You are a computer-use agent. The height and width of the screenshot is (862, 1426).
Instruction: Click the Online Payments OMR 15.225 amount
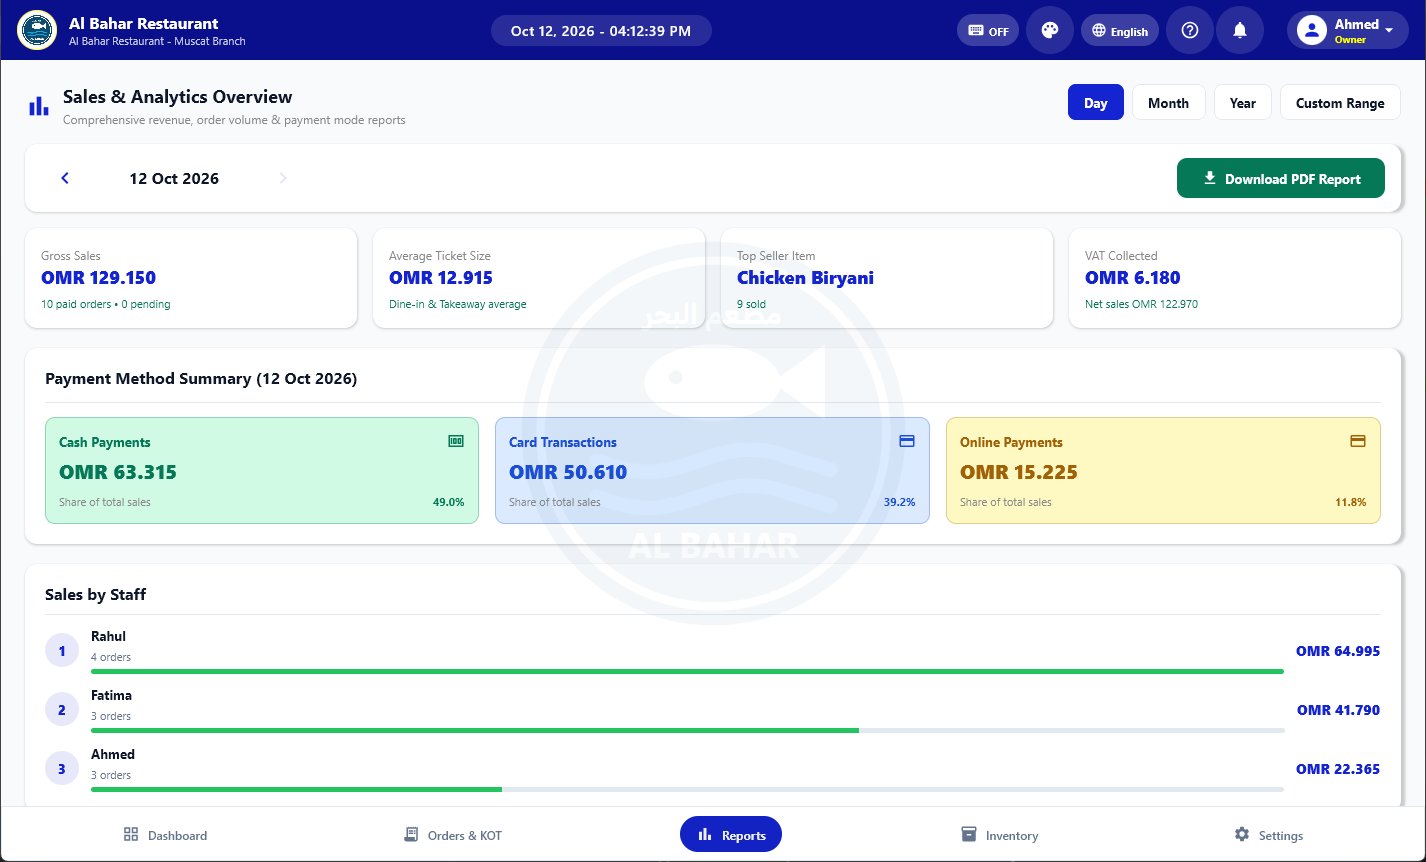tap(1019, 472)
